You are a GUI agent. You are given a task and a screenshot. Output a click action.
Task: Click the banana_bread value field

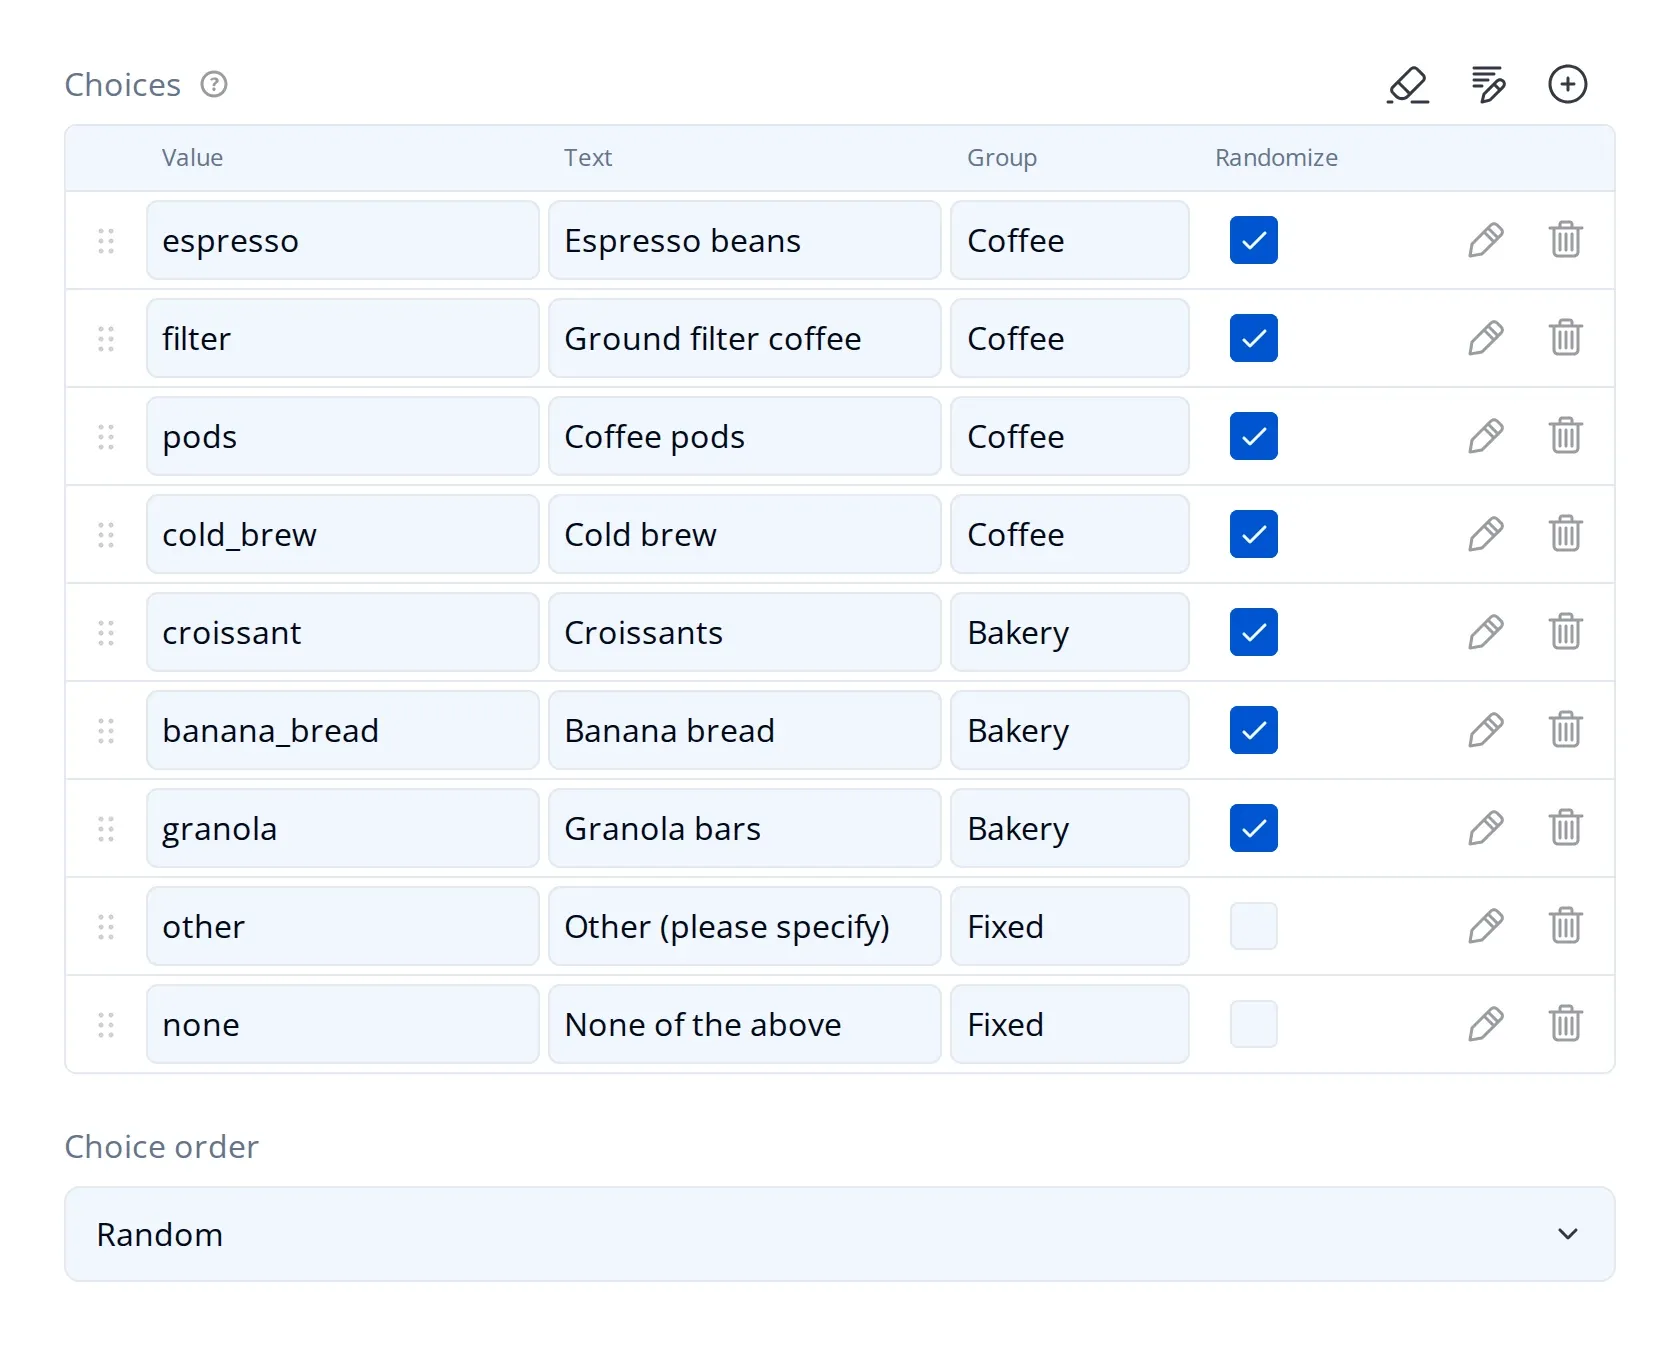(343, 730)
